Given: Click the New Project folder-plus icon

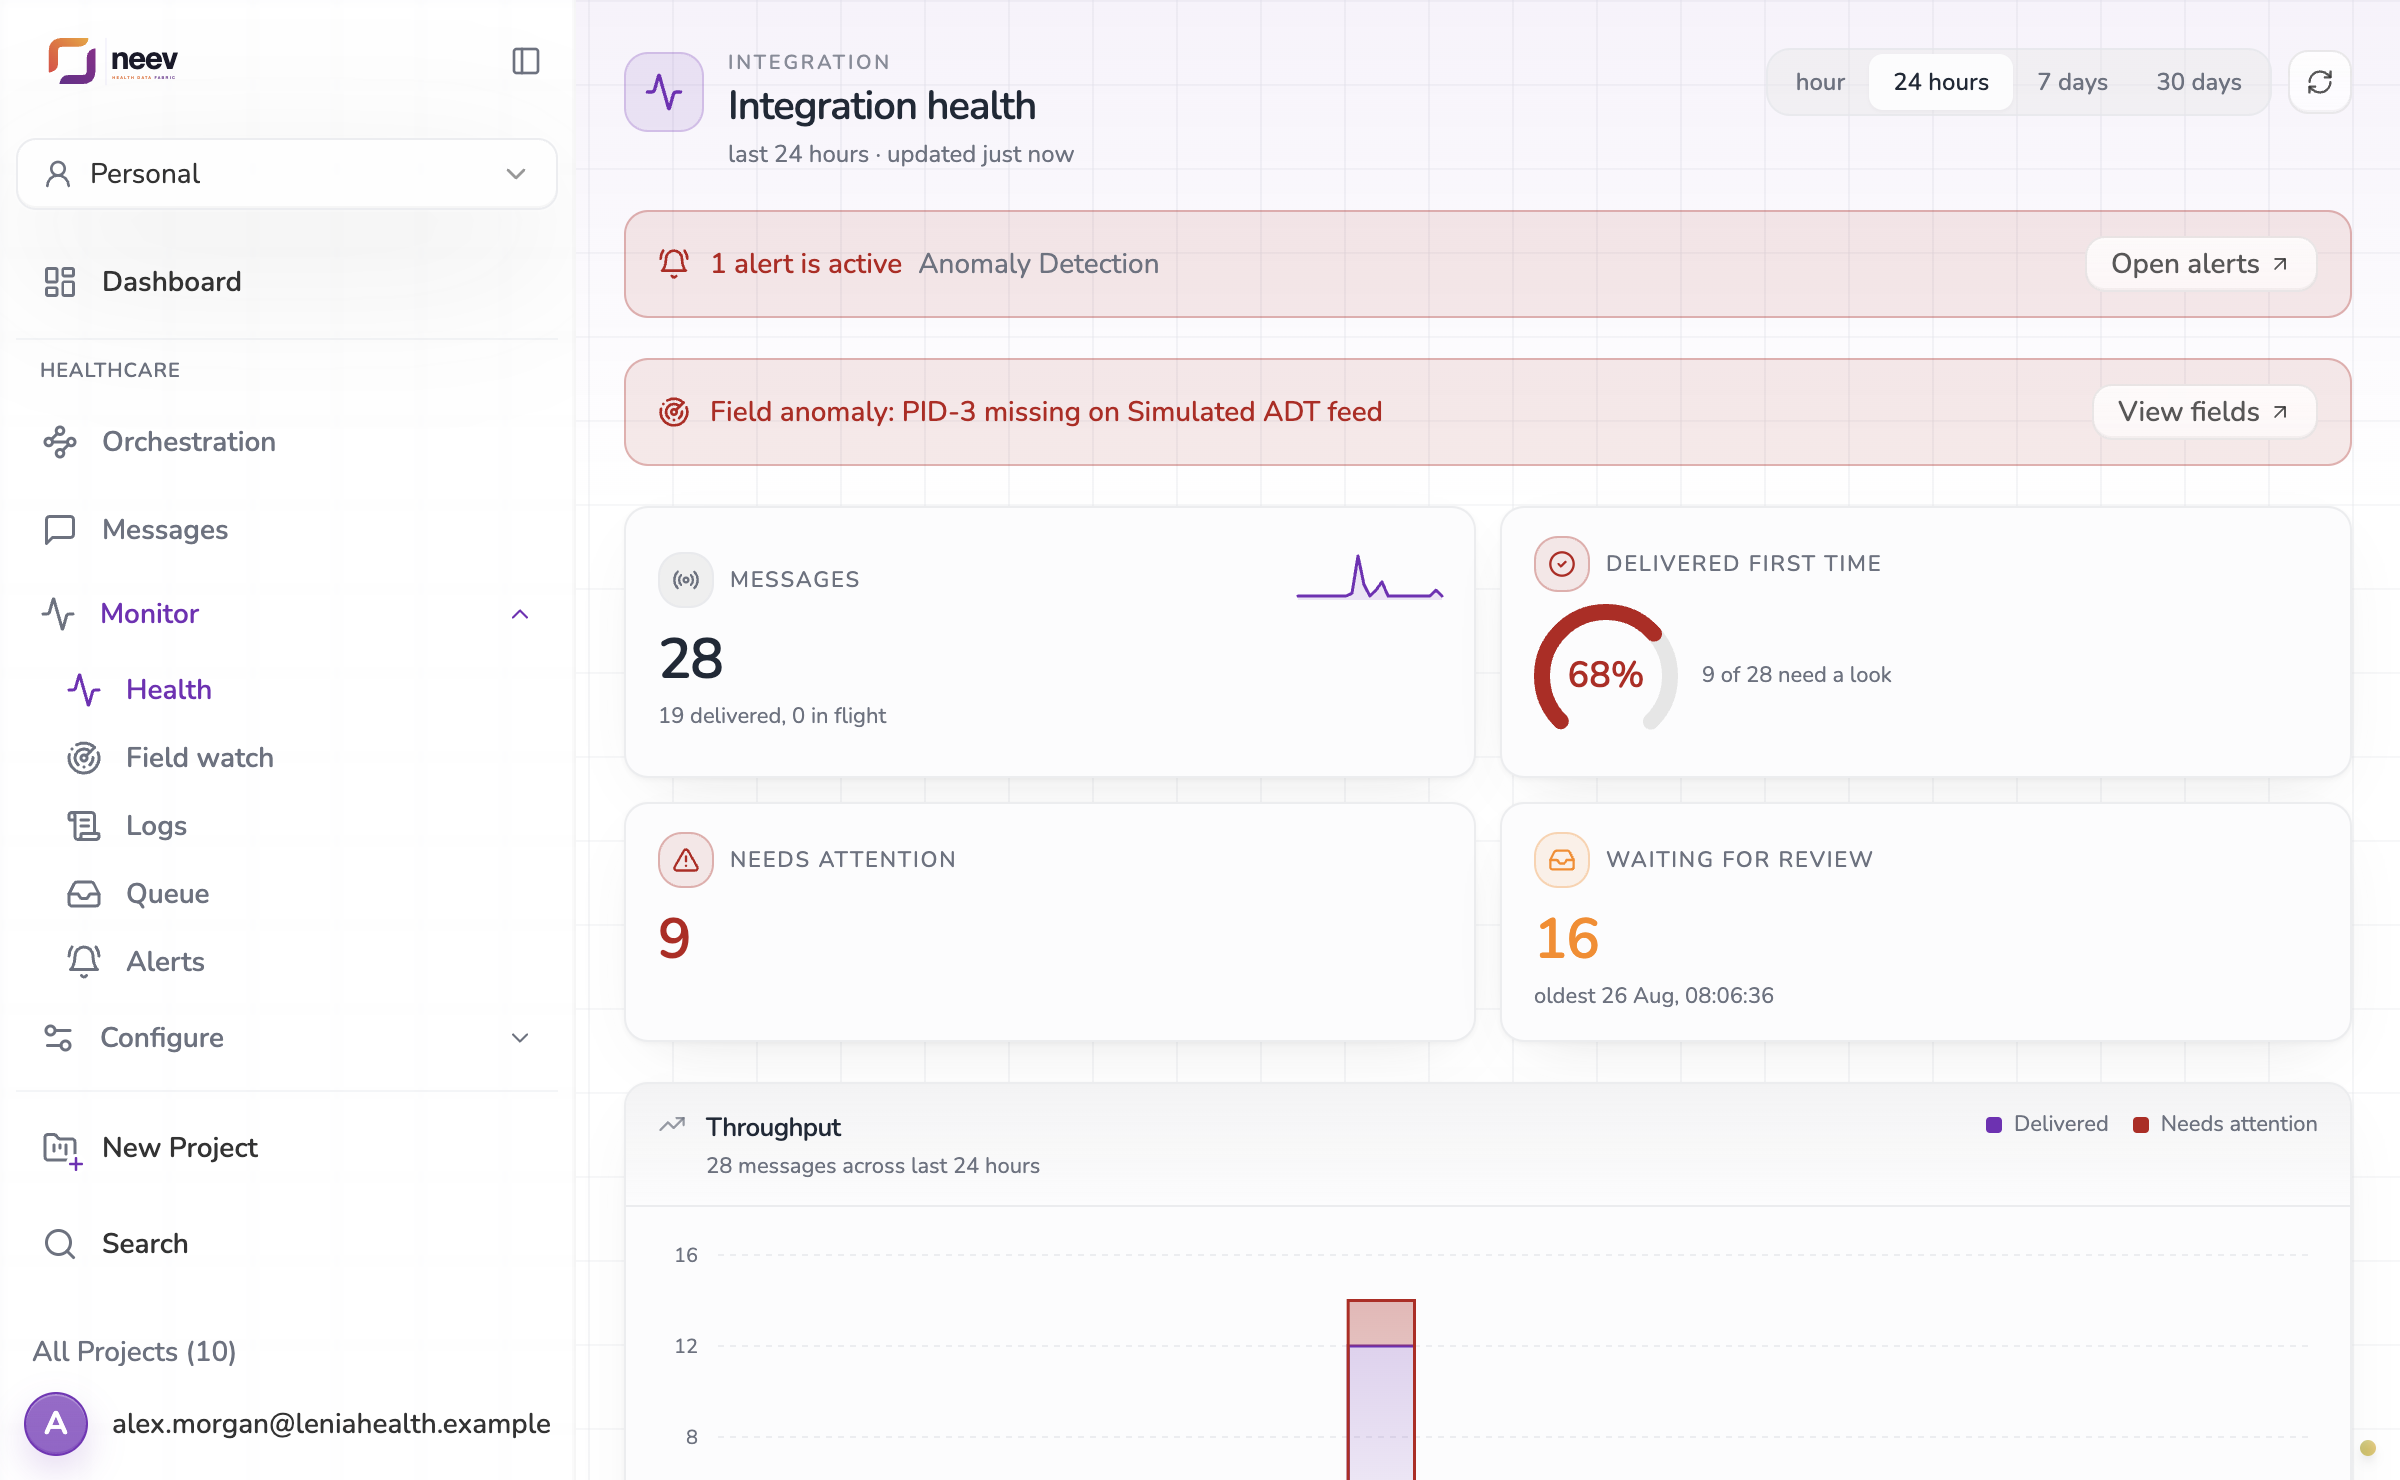Looking at the screenshot, I should click(x=62, y=1150).
